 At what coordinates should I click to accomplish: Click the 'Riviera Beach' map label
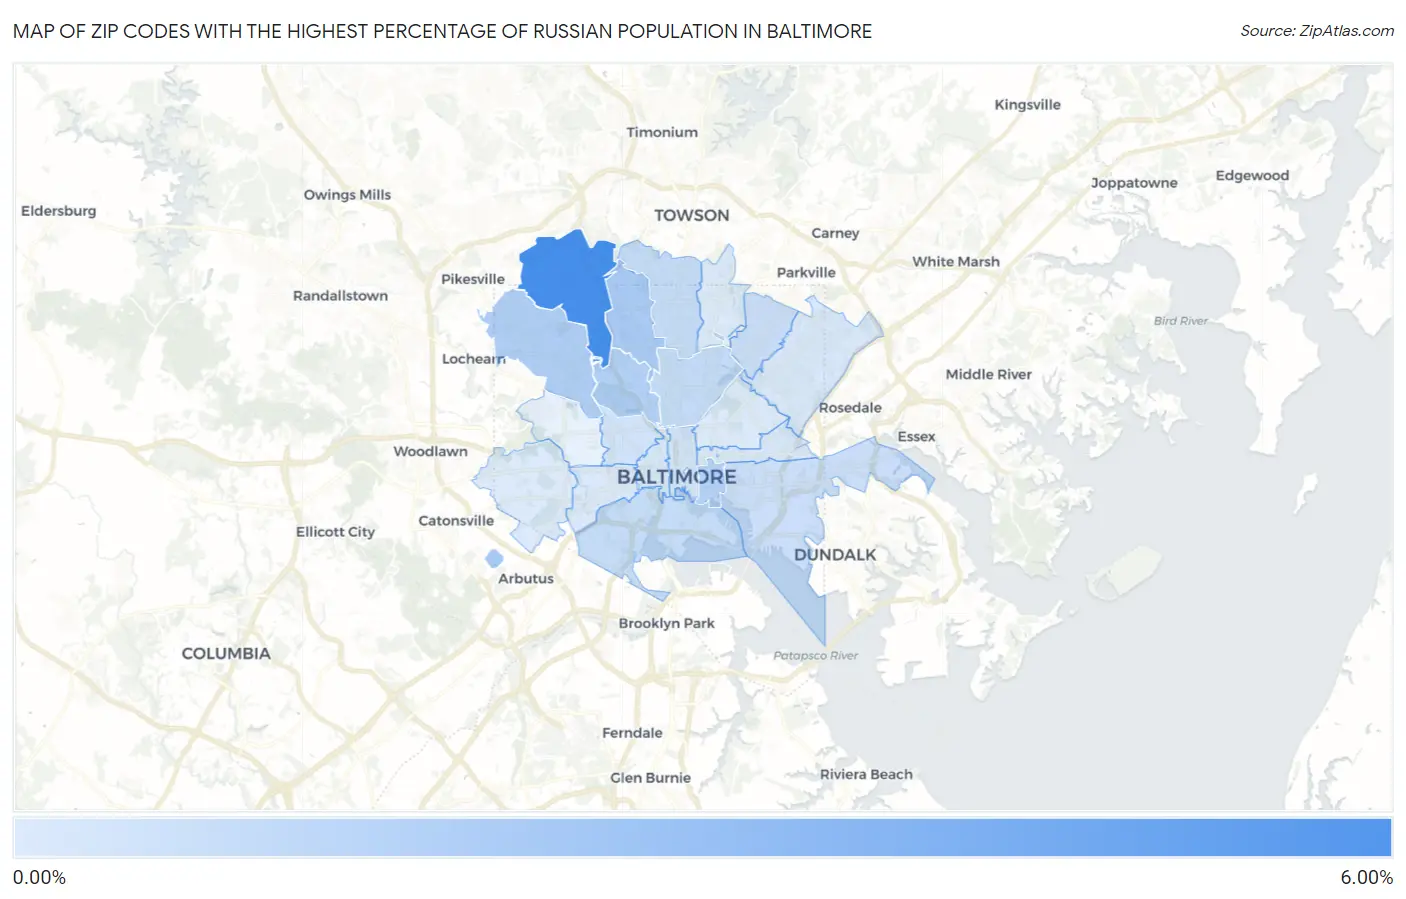(866, 775)
